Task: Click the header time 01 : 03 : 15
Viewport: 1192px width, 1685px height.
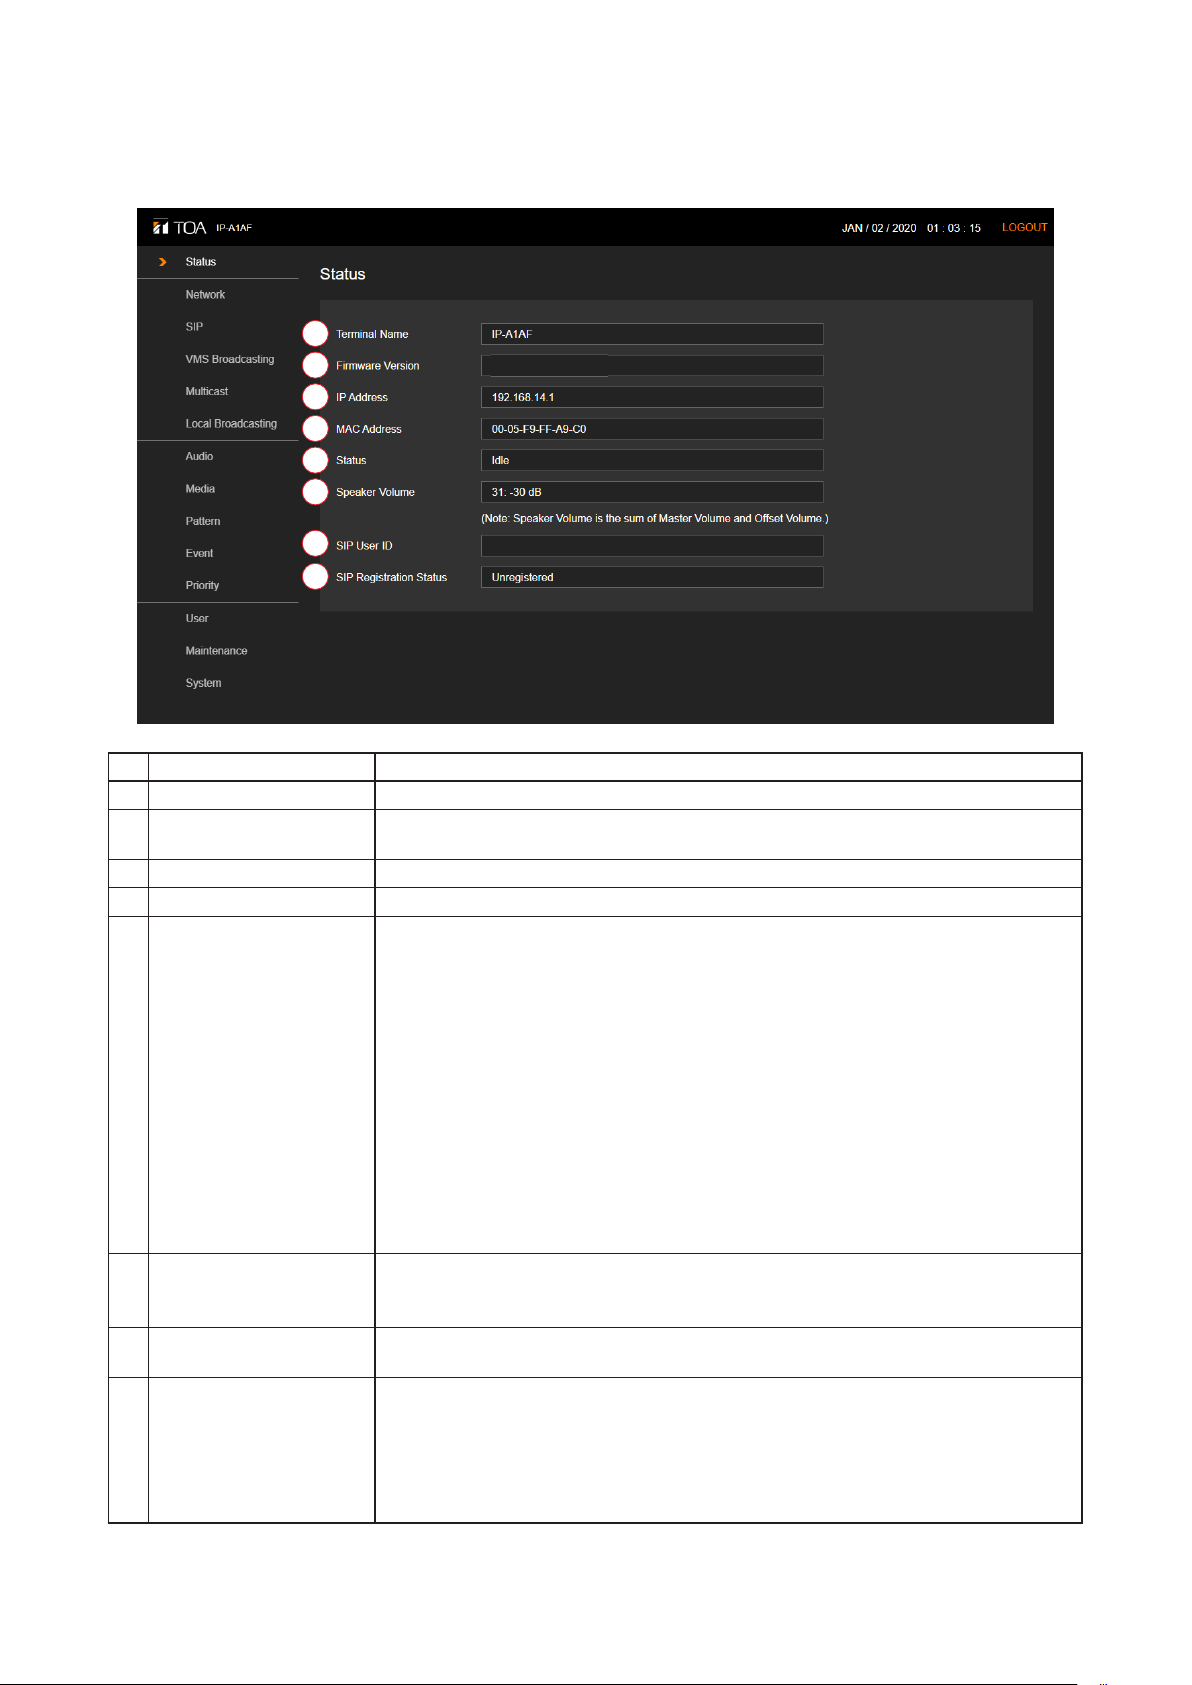Action: click(x=954, y=228)
